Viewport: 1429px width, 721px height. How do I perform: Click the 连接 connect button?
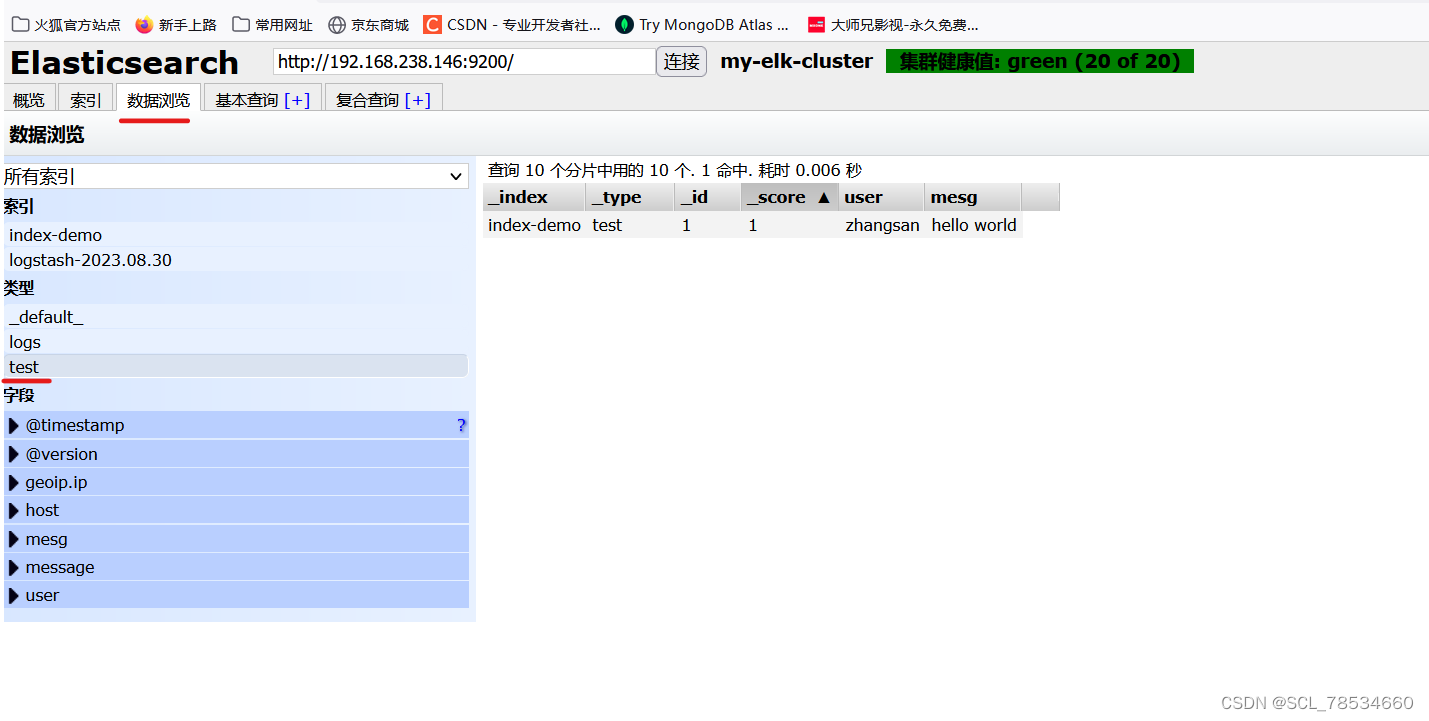pyautogui.click(x=682, y=62)
